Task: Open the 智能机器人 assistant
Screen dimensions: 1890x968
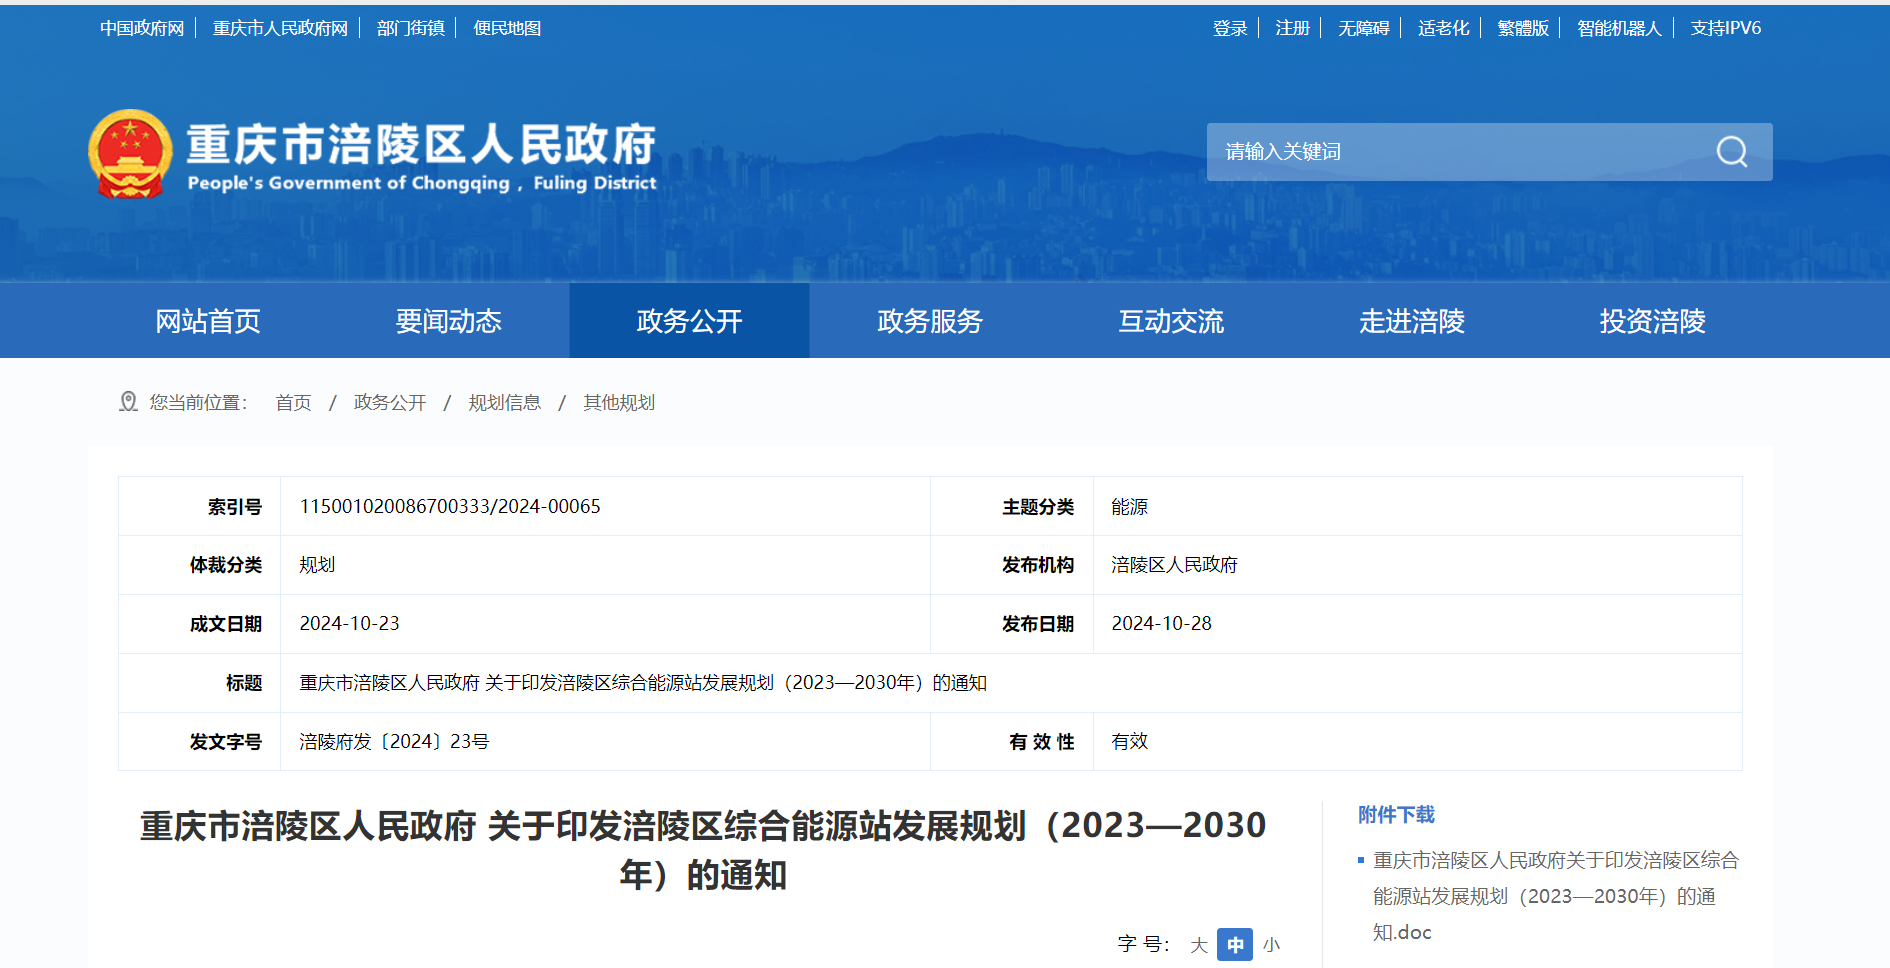Action: pos(1618,27)
